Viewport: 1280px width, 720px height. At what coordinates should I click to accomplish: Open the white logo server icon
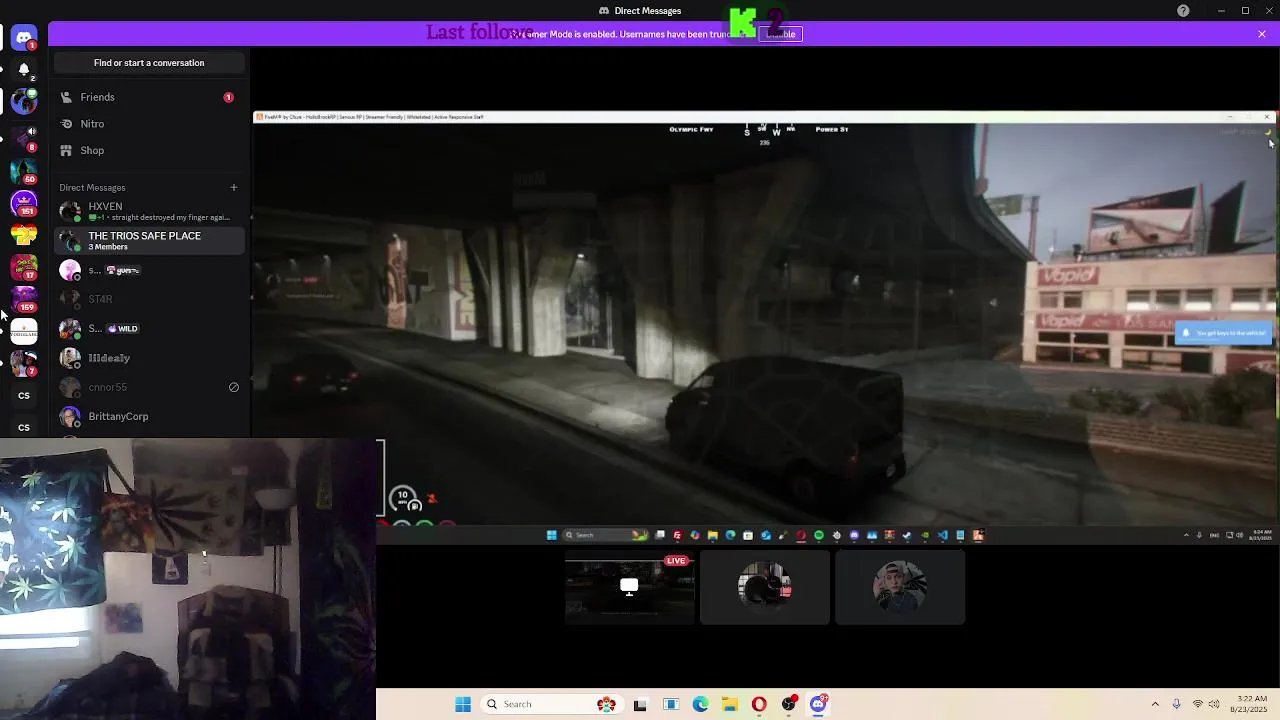tap(24, 332)
